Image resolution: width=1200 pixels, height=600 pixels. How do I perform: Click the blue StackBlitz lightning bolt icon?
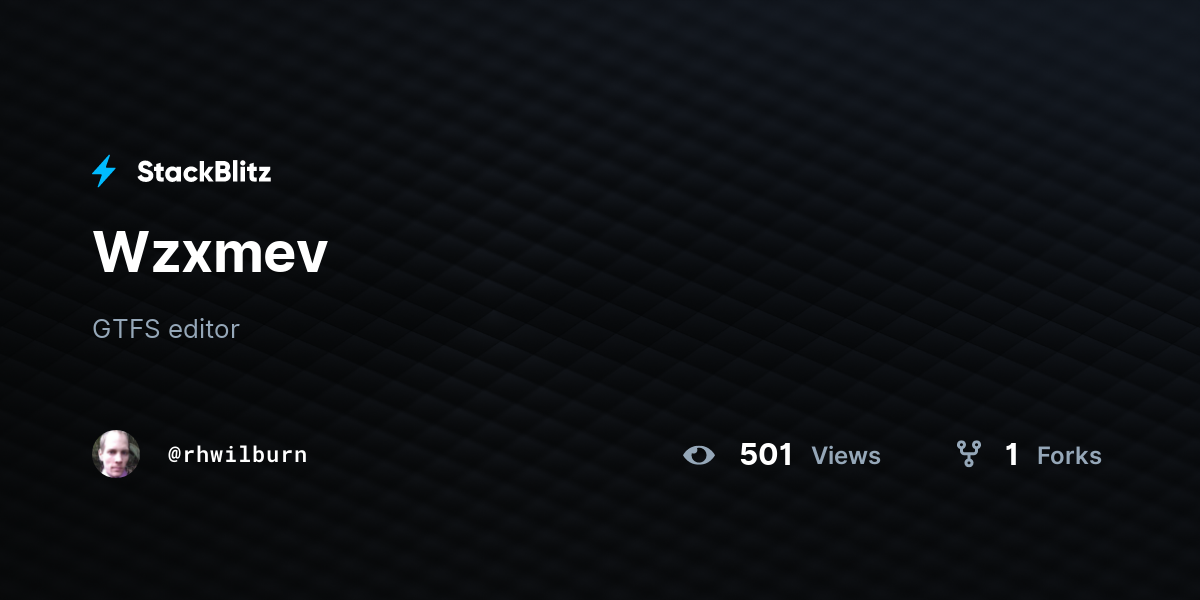pos(104,172)
